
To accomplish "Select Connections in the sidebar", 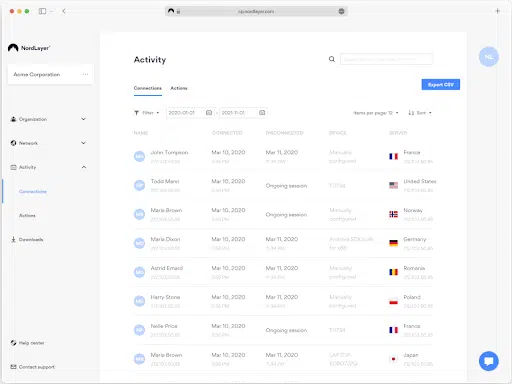I will [33, 191].
